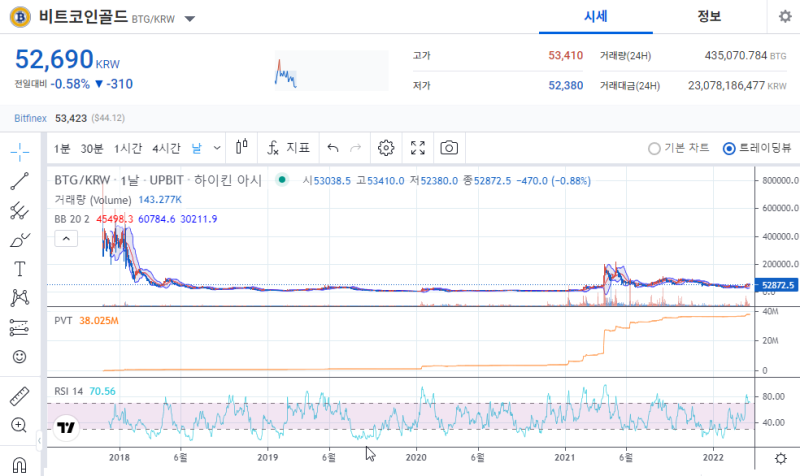The height and width of the screenshot is (476, 800).
Task: Select the text annotation tool
Action: click(x=19, y=269)
